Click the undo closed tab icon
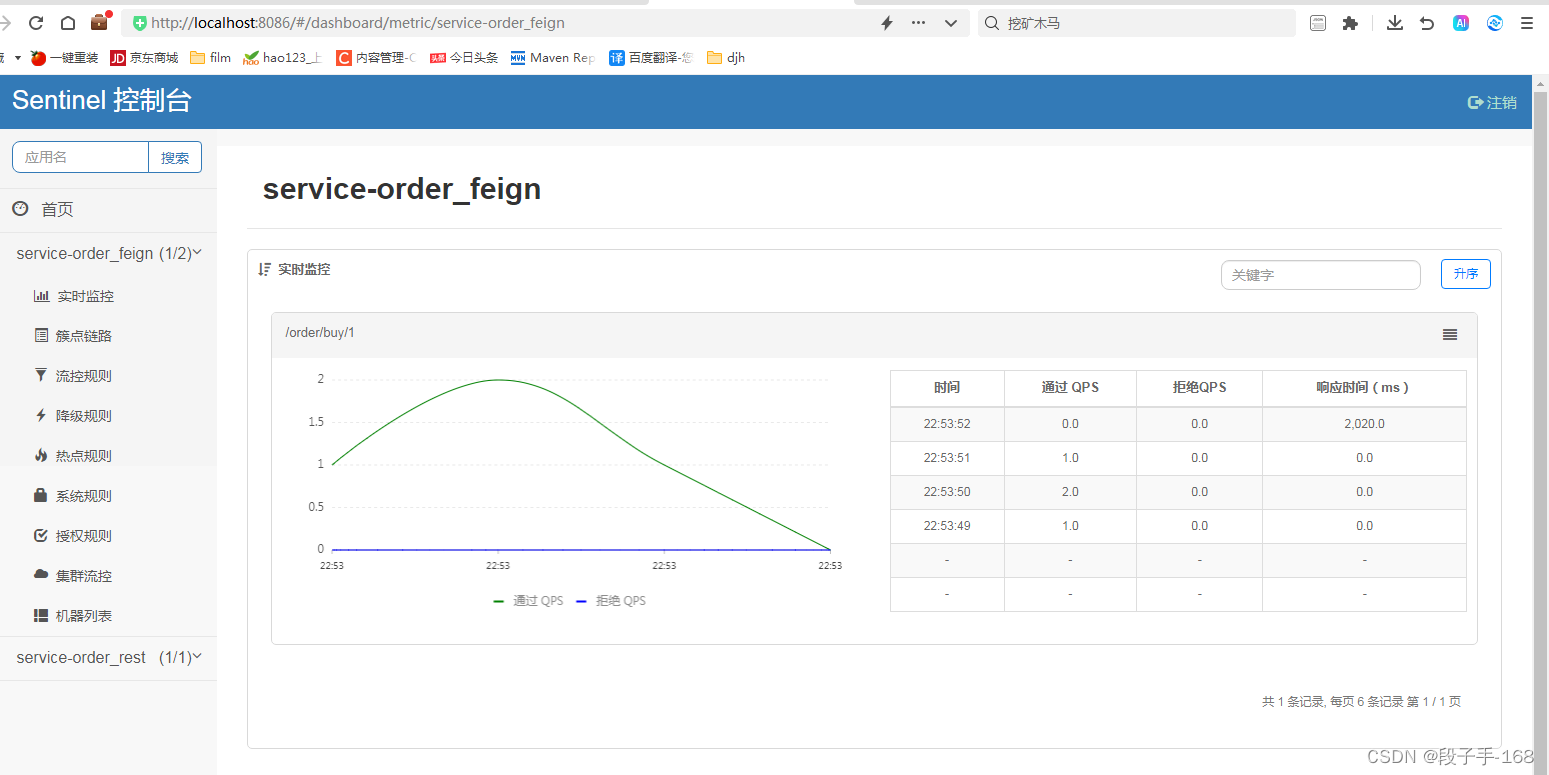 tap(1427, 23)
